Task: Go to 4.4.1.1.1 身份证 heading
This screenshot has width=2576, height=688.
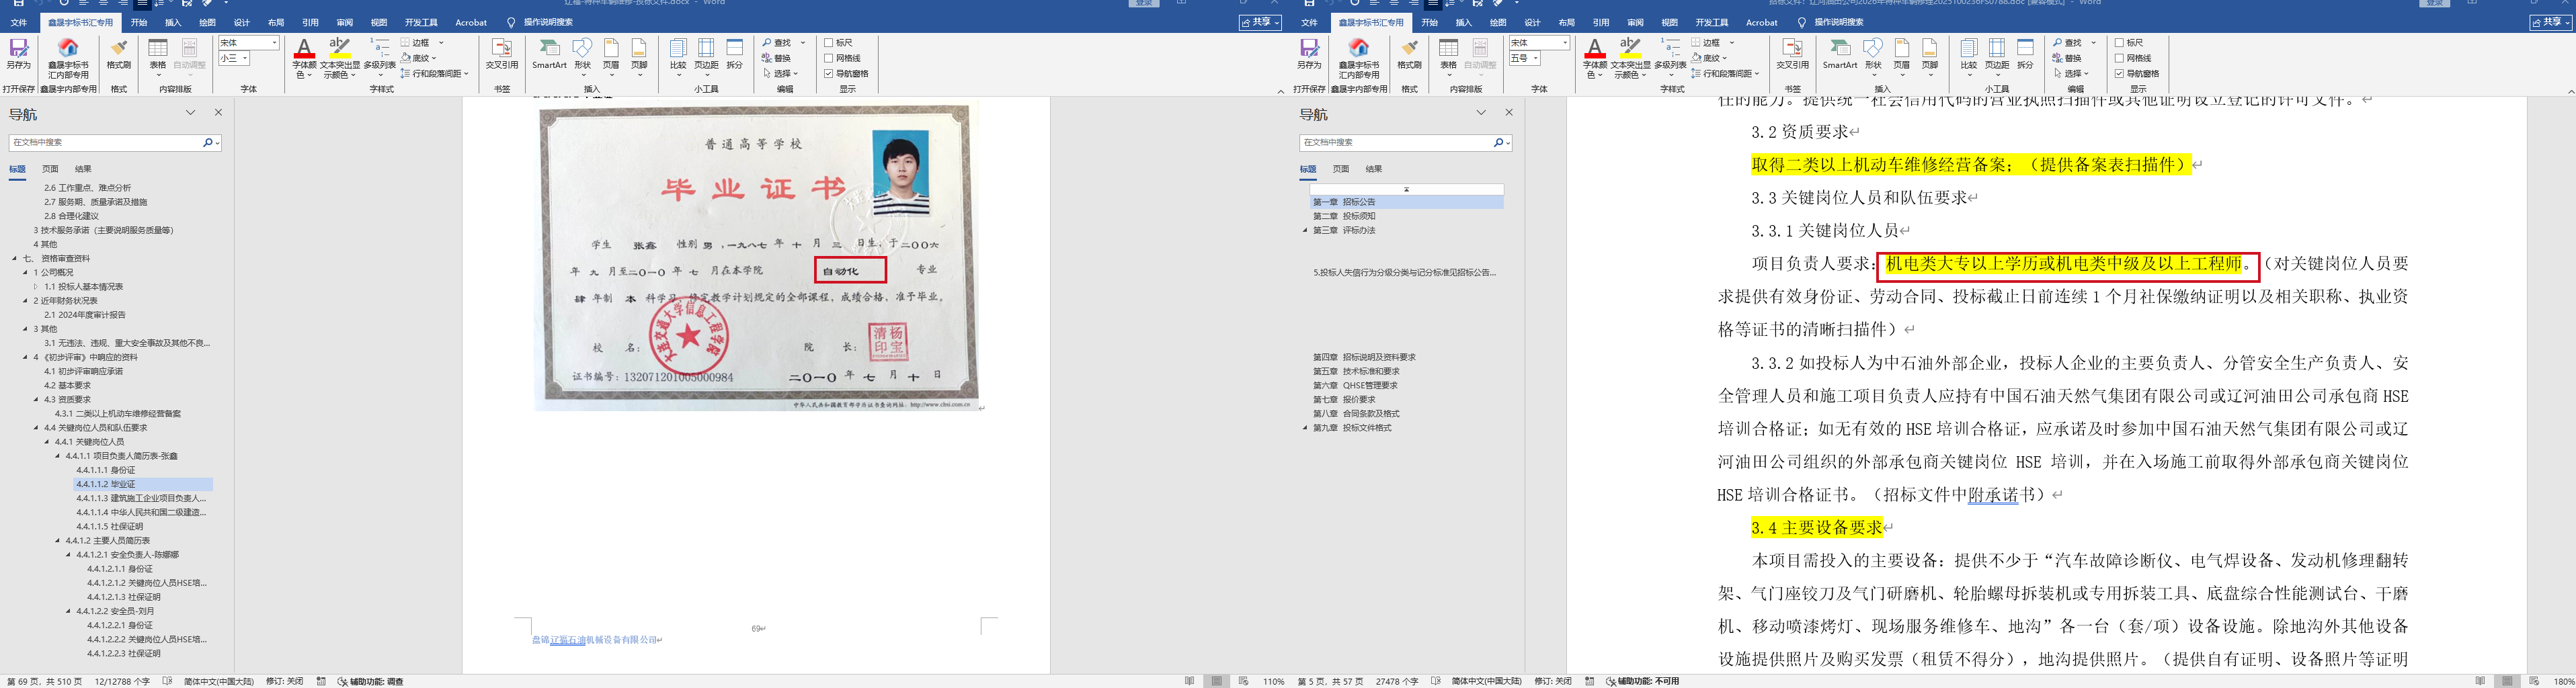Action: click(x=105, y=470)
